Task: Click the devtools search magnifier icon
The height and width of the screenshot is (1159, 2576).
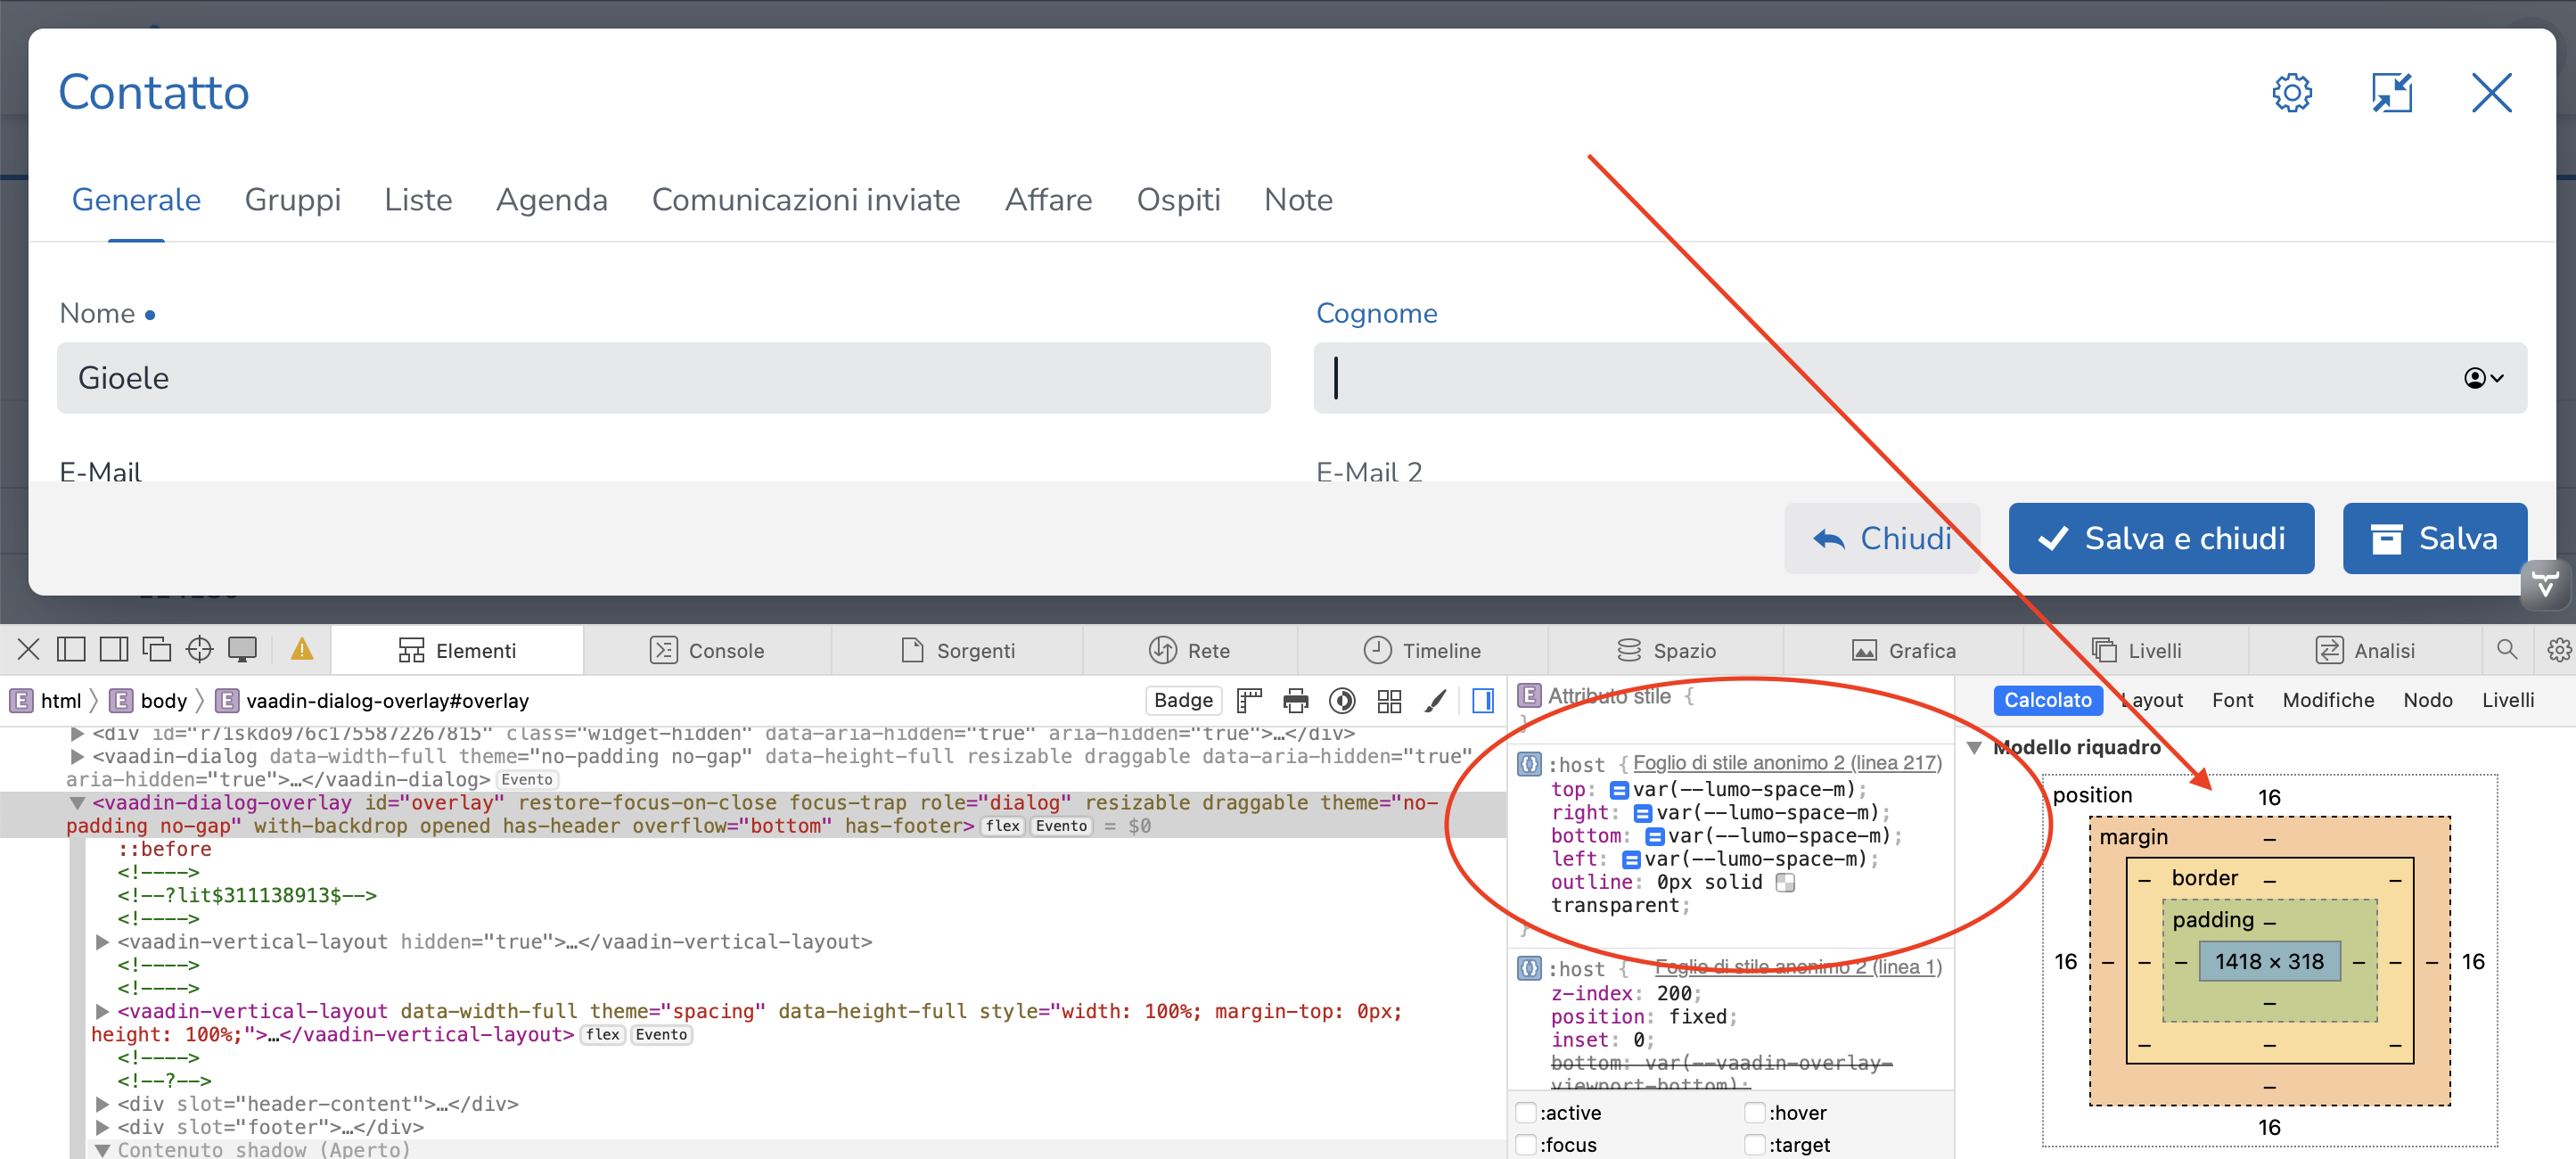Action: 2506,650
